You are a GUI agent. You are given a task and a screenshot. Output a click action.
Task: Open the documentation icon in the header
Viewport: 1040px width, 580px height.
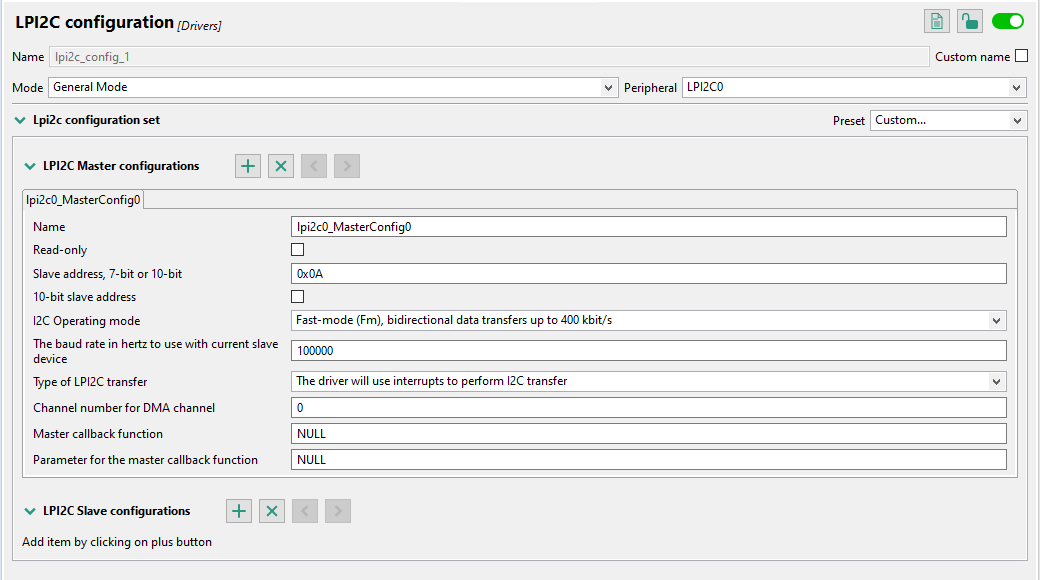point(937,21)
